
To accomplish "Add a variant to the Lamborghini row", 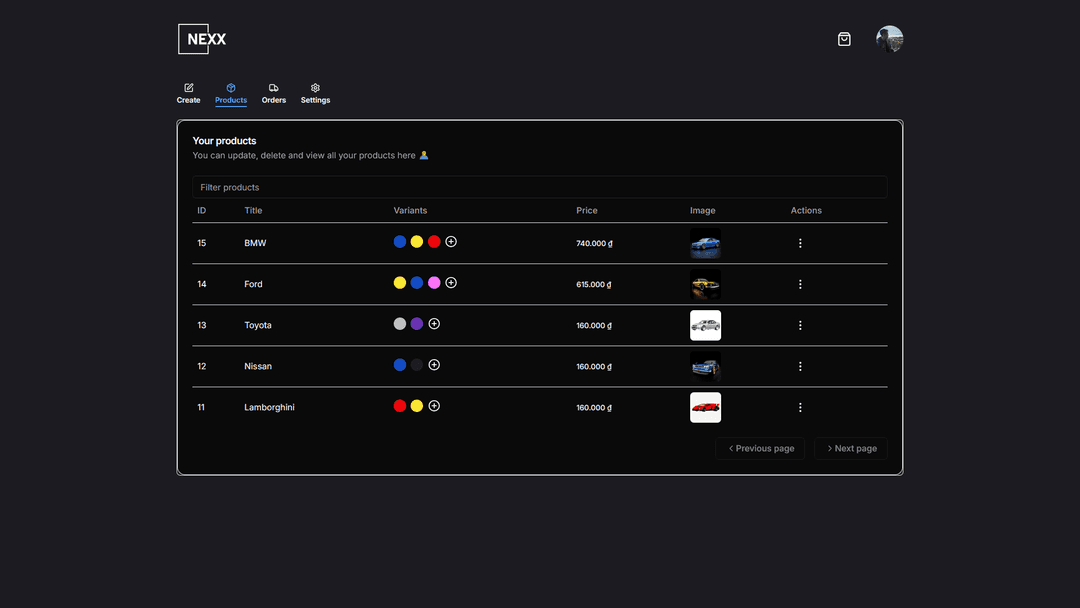I will pos(434,406).
